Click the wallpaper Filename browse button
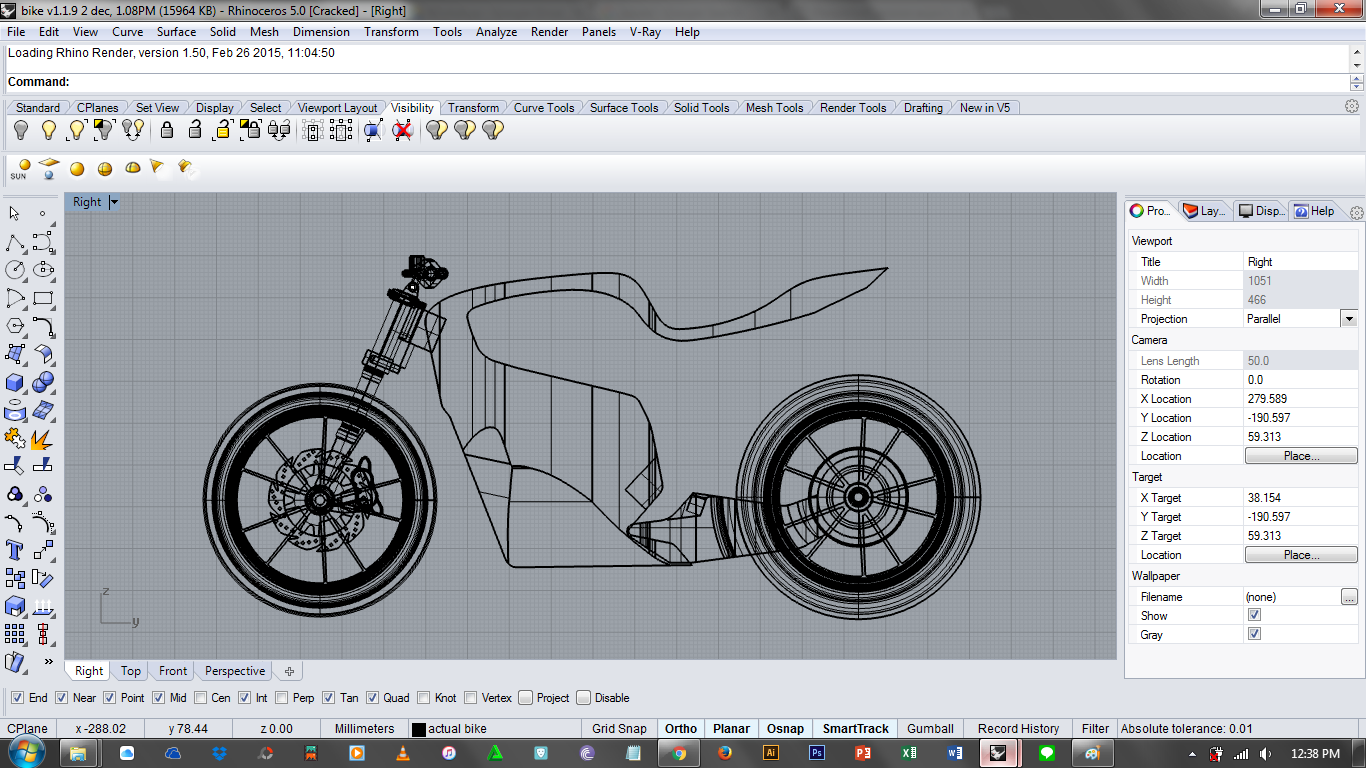 pyautogui.click(x=1349, y=597)
